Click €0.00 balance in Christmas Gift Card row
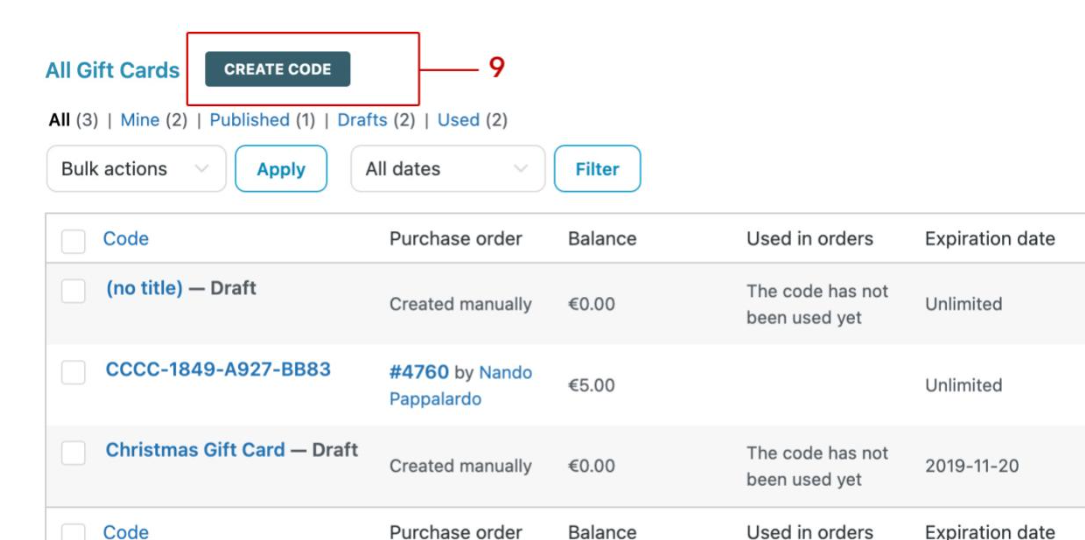Image resolution: width=1085 pixels, height=540 pixels. (x=591, y=467)
